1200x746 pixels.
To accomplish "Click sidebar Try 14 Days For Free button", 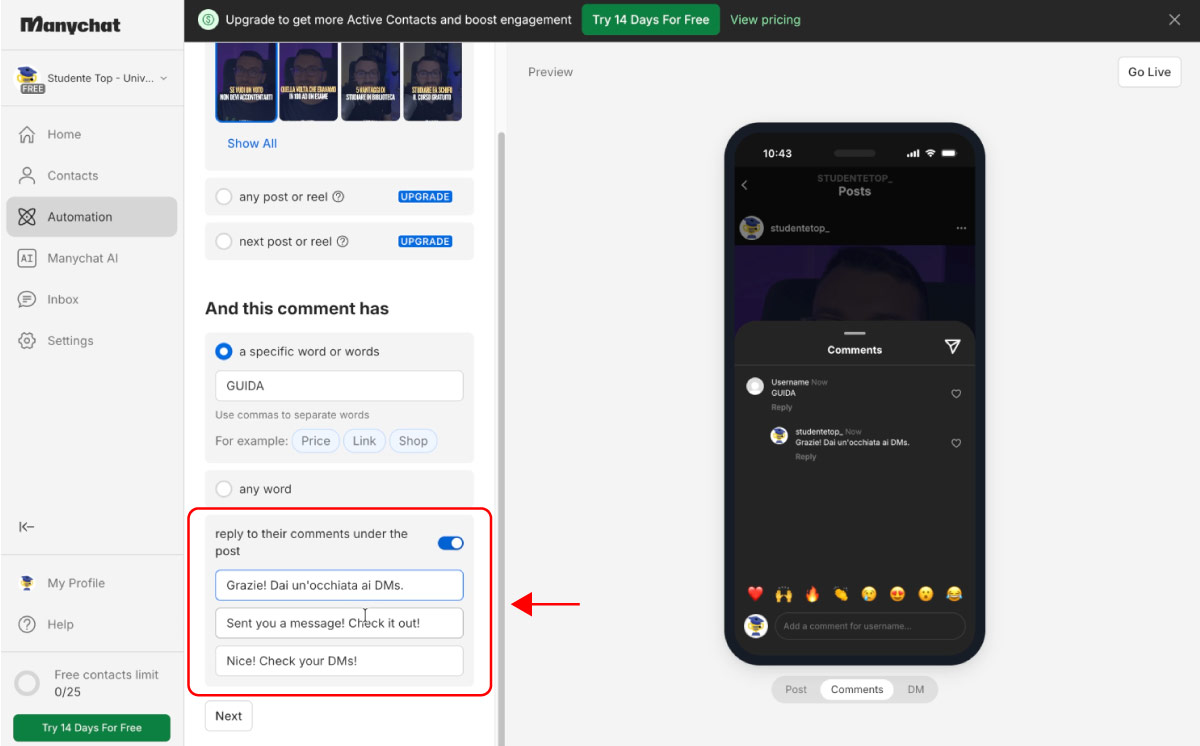I will coord(92,728).
